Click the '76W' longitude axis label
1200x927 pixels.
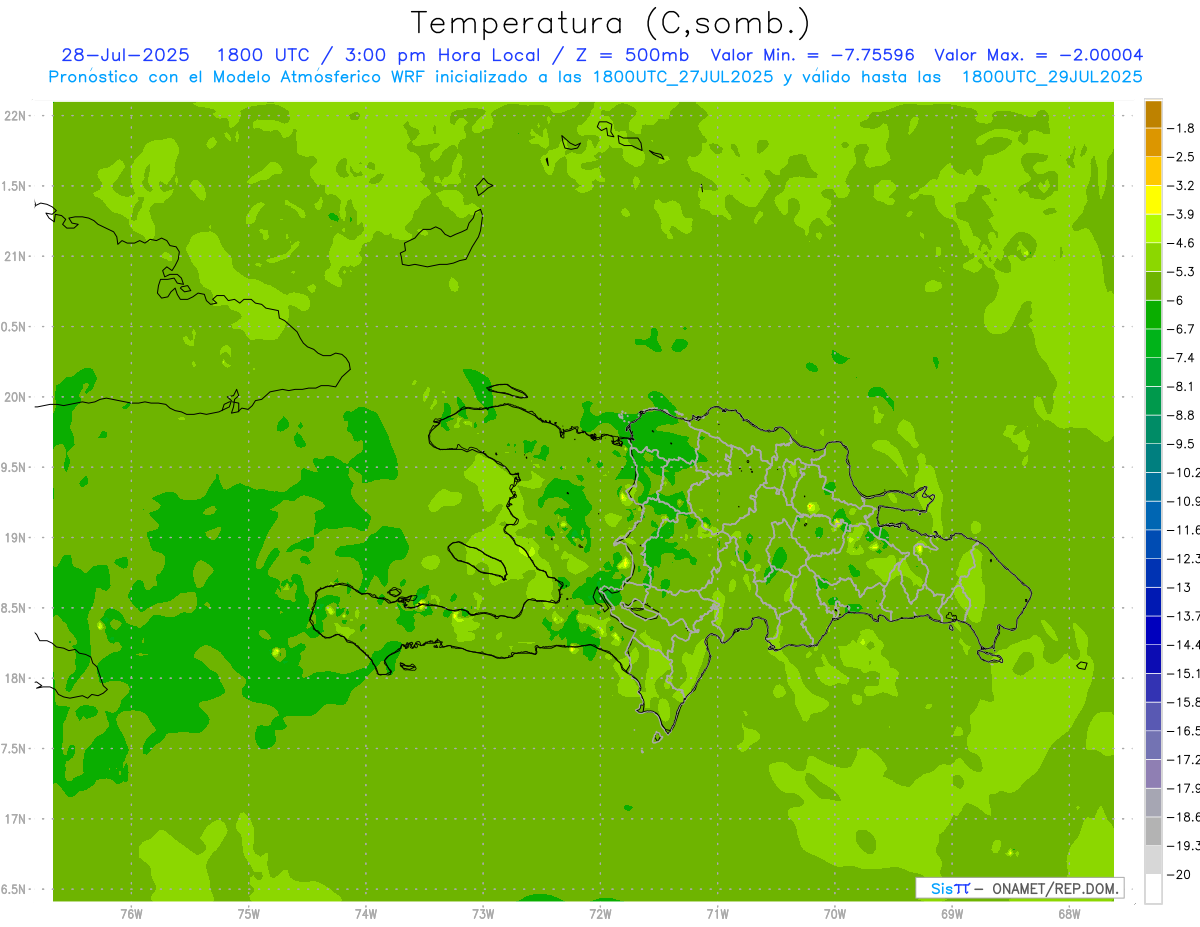[131, 913]
